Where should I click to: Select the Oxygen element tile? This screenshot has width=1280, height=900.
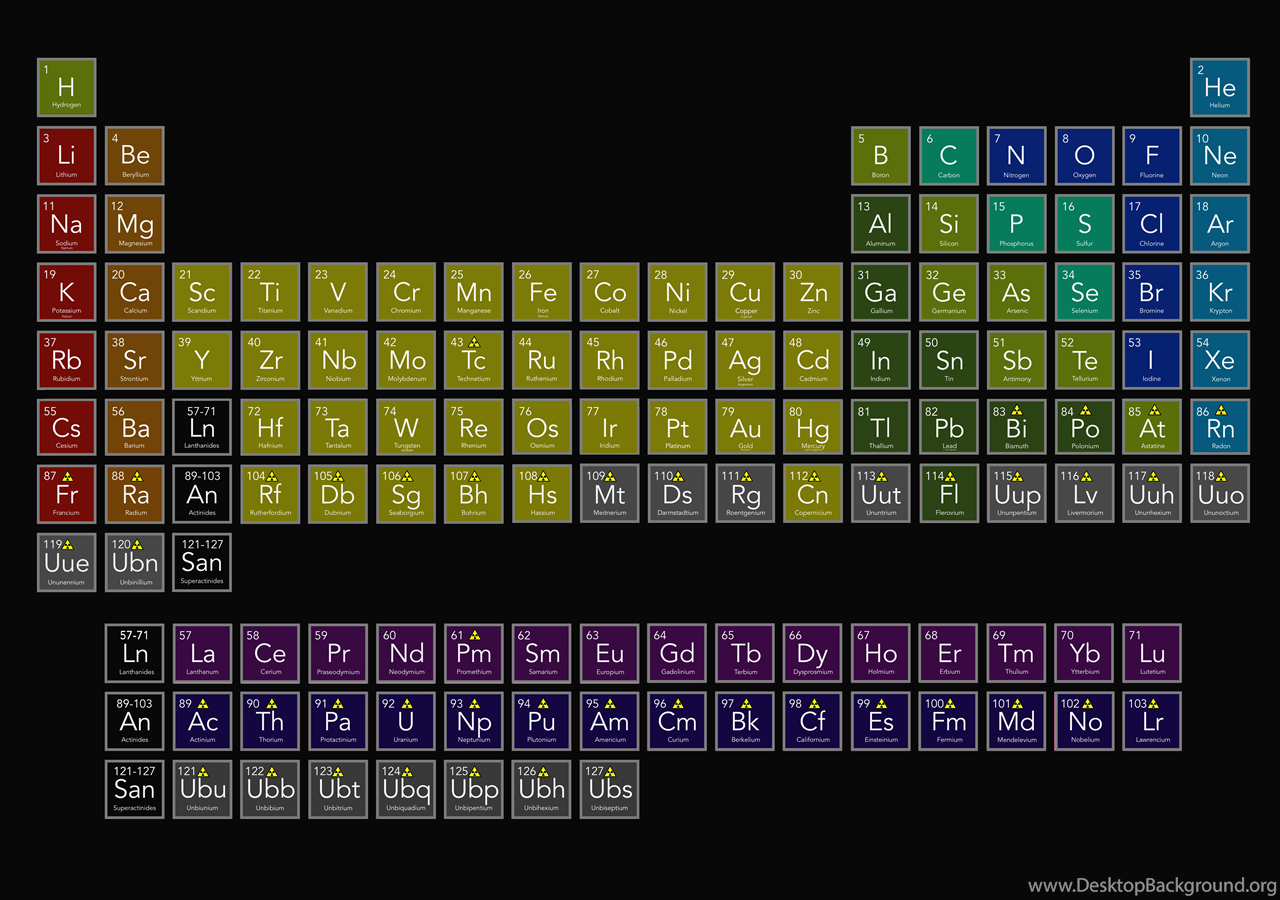[1084, 156]
